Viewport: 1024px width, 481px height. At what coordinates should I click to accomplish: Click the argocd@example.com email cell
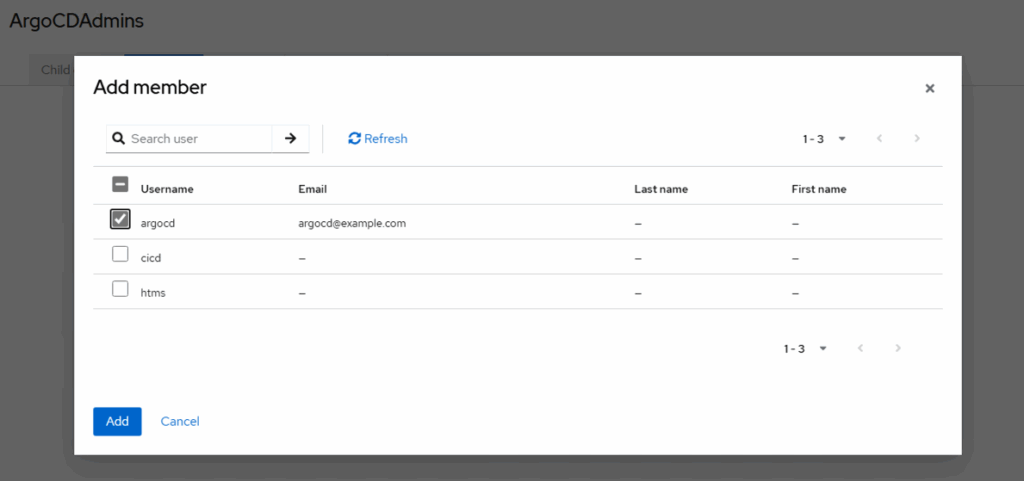[352, 223]
